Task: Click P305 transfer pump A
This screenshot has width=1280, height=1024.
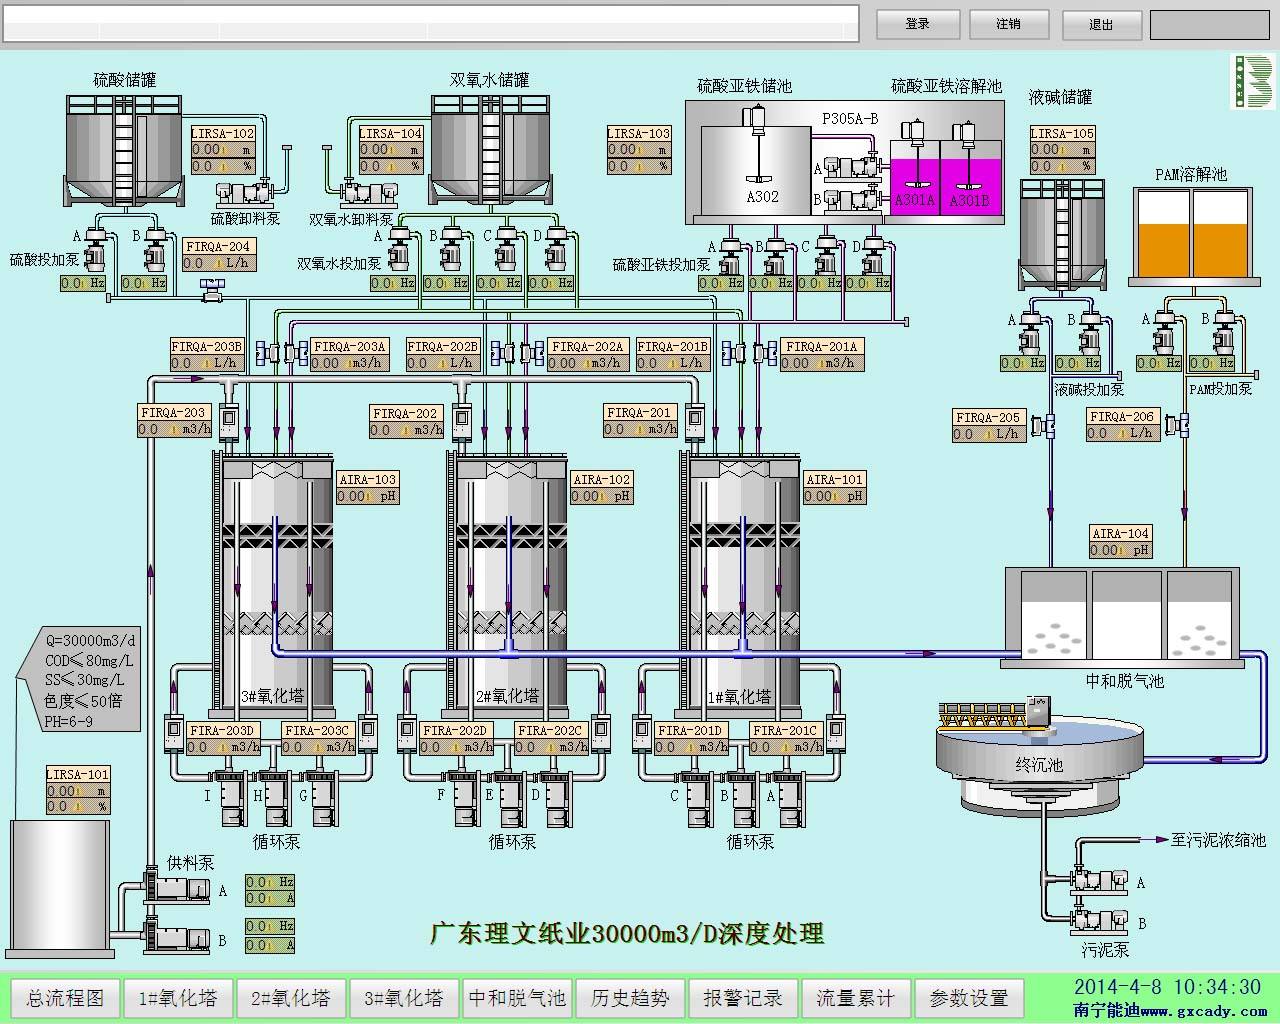Action: (851, 168)
